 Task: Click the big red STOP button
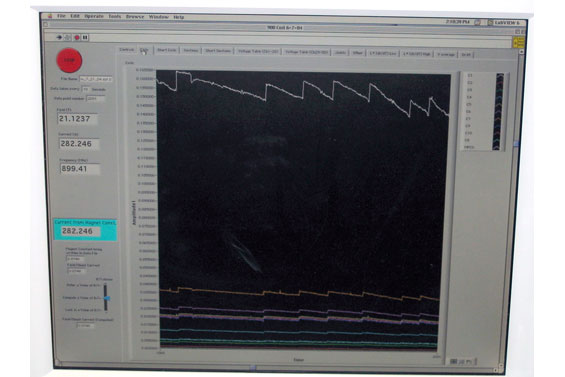point(69,60)
